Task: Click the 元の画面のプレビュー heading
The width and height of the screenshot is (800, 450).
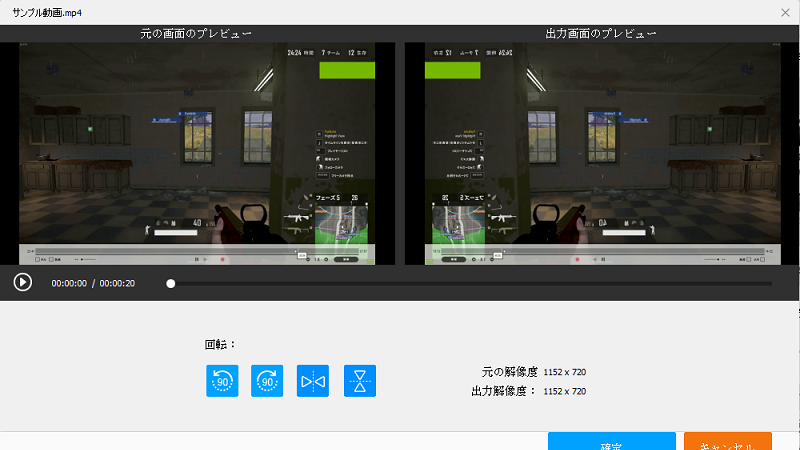Action: [196, 34]
